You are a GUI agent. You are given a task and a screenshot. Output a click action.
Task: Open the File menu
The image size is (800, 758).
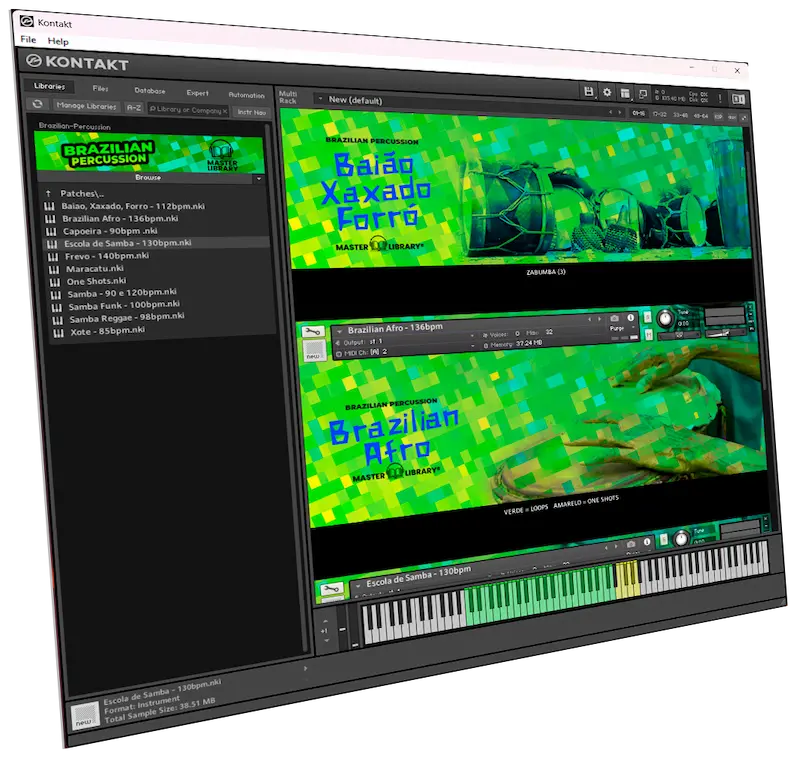[x=28, y=39]
